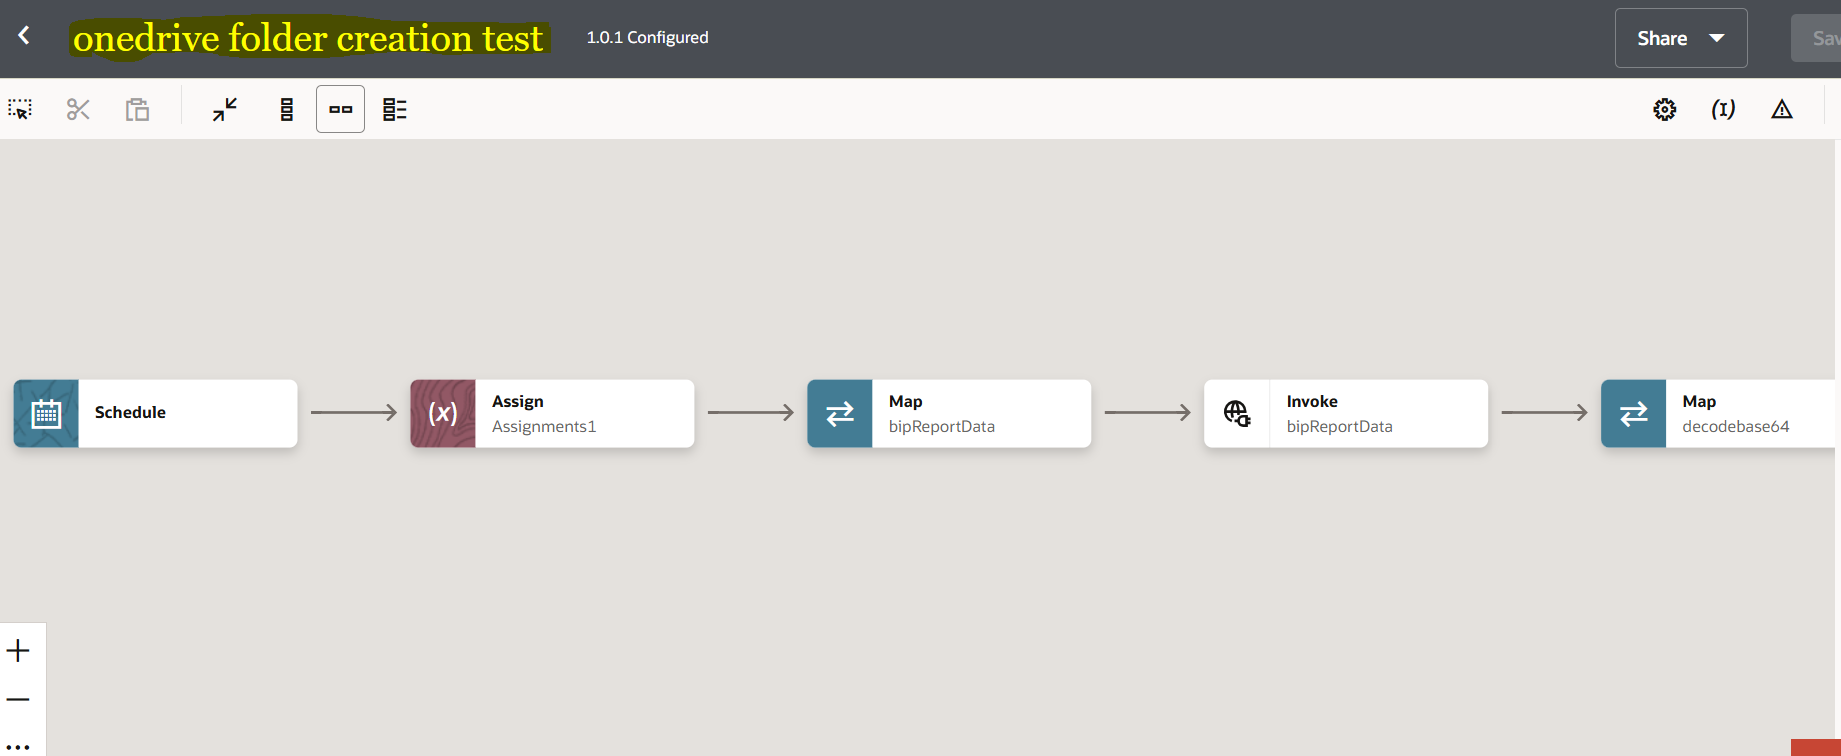Click the cut scissors icon
The image size is (1841, 756).
click(78, 109)
